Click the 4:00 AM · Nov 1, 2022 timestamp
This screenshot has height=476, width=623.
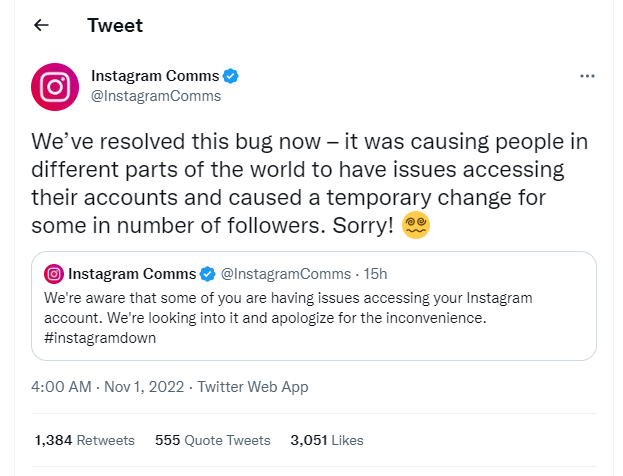coord(107,387)
